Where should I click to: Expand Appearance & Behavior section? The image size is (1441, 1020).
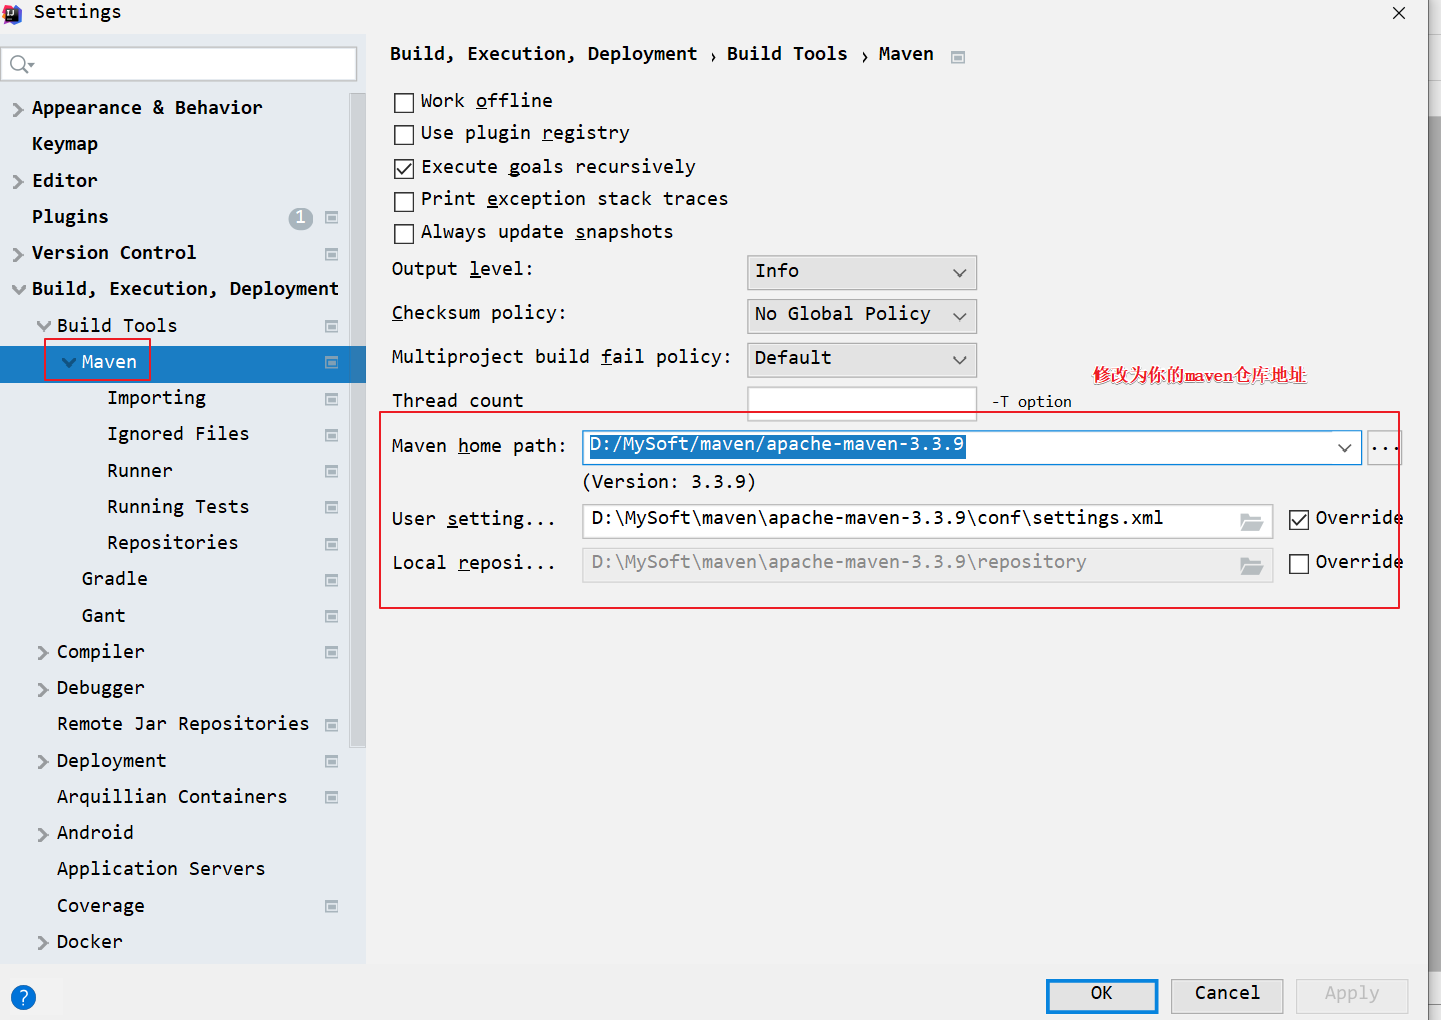[x=17, y=109]
